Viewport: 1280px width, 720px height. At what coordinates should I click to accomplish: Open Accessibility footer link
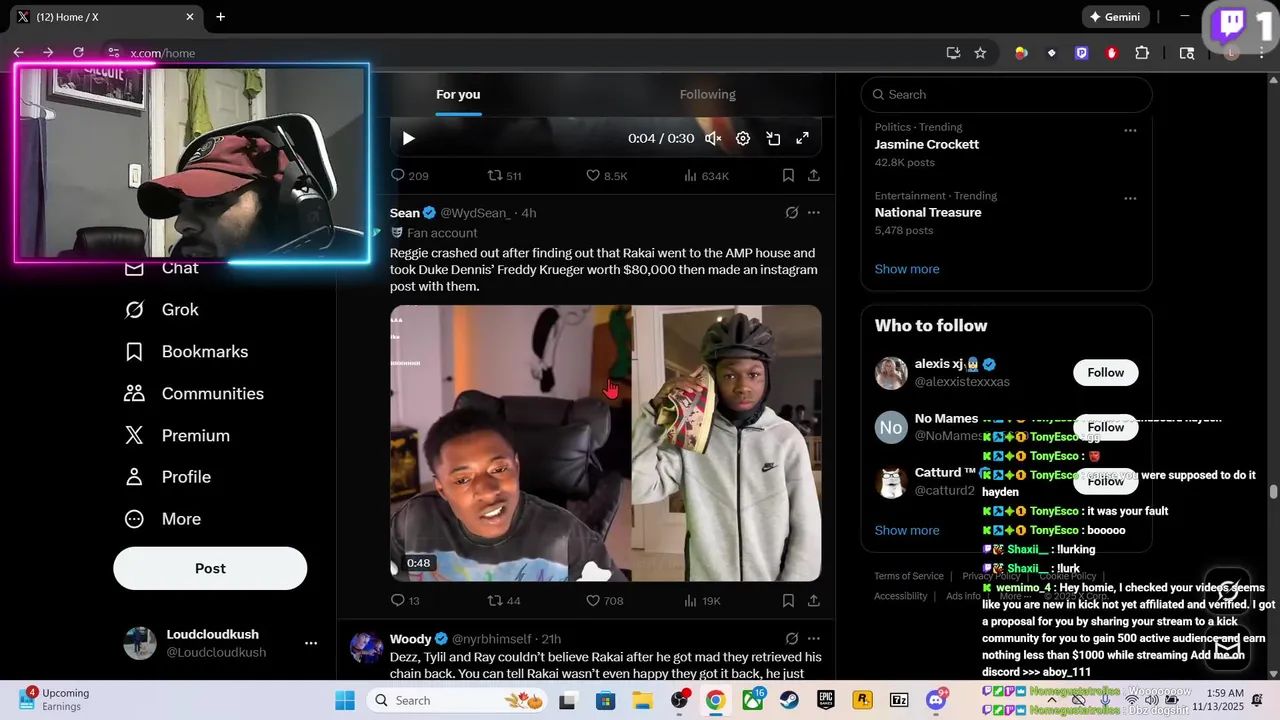click(x=901, y=596)
